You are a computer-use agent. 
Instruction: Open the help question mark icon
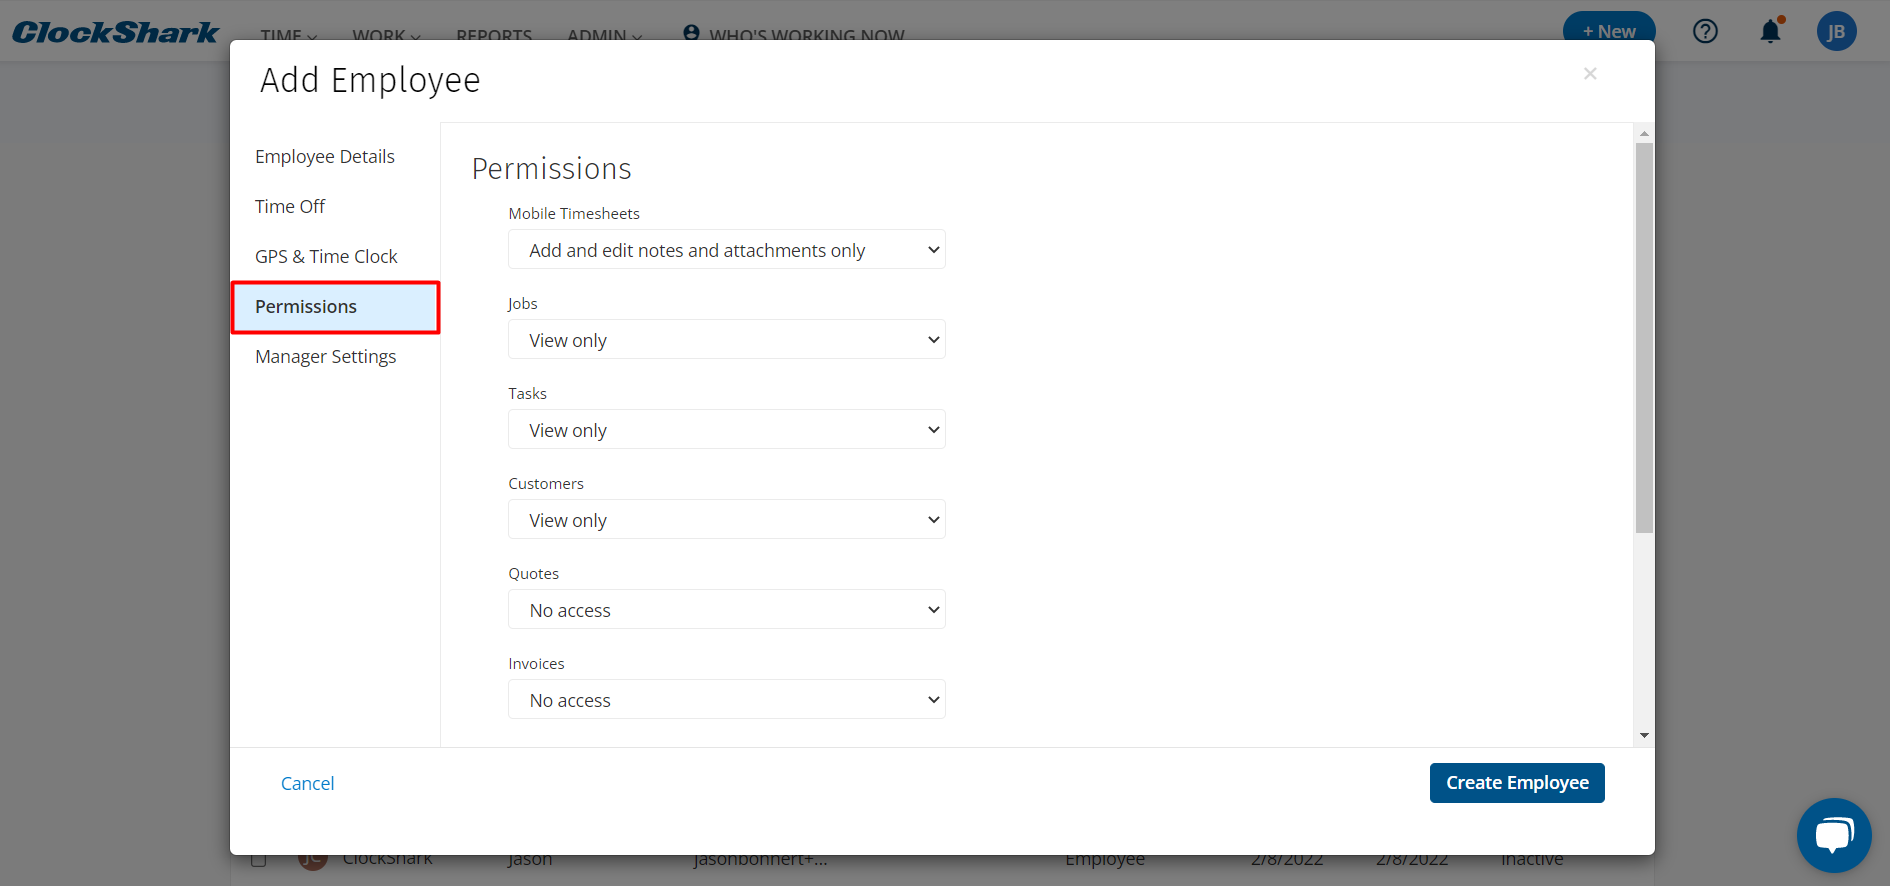coord(1705,32)
